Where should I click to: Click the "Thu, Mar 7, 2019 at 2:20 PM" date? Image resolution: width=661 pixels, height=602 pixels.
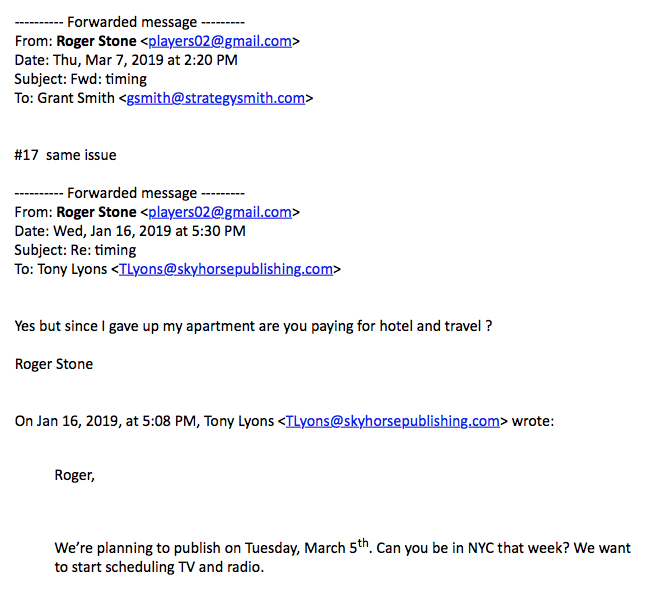point(145,60)
